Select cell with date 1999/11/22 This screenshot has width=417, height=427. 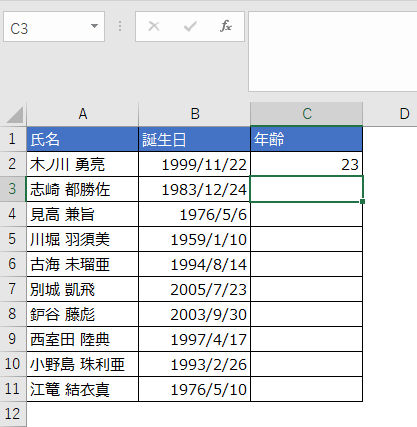(x=195, y=164)
